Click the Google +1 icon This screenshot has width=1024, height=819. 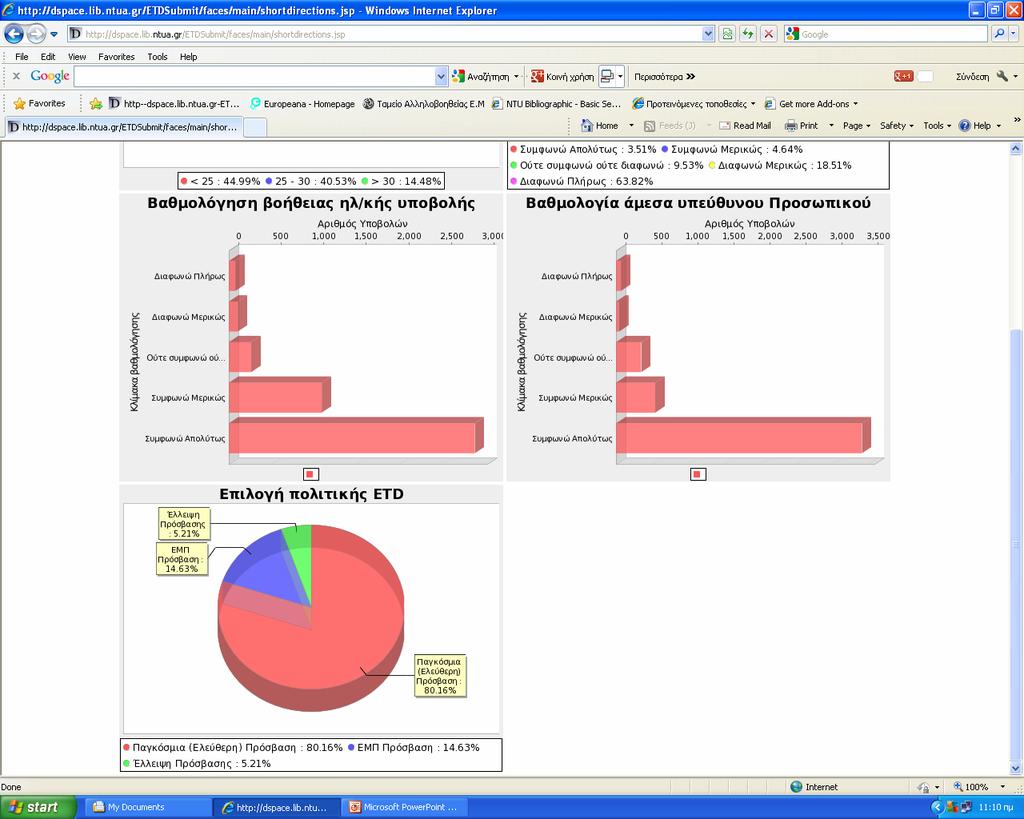pyautogui.click(x=903, y=76)
